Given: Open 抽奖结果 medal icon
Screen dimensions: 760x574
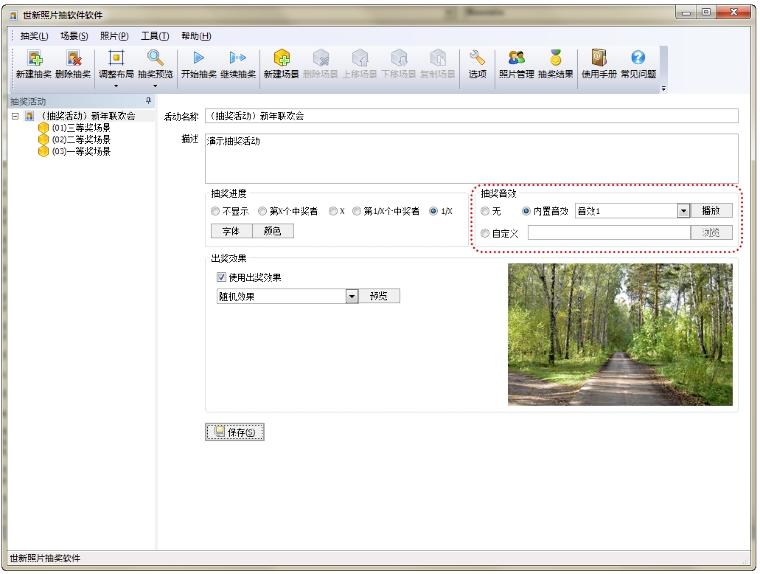Looking at the screenshot, I should tap(555, 59).
